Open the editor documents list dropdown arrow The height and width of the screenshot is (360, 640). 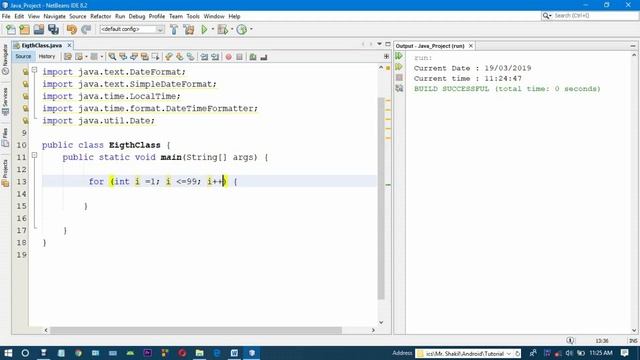379,44
